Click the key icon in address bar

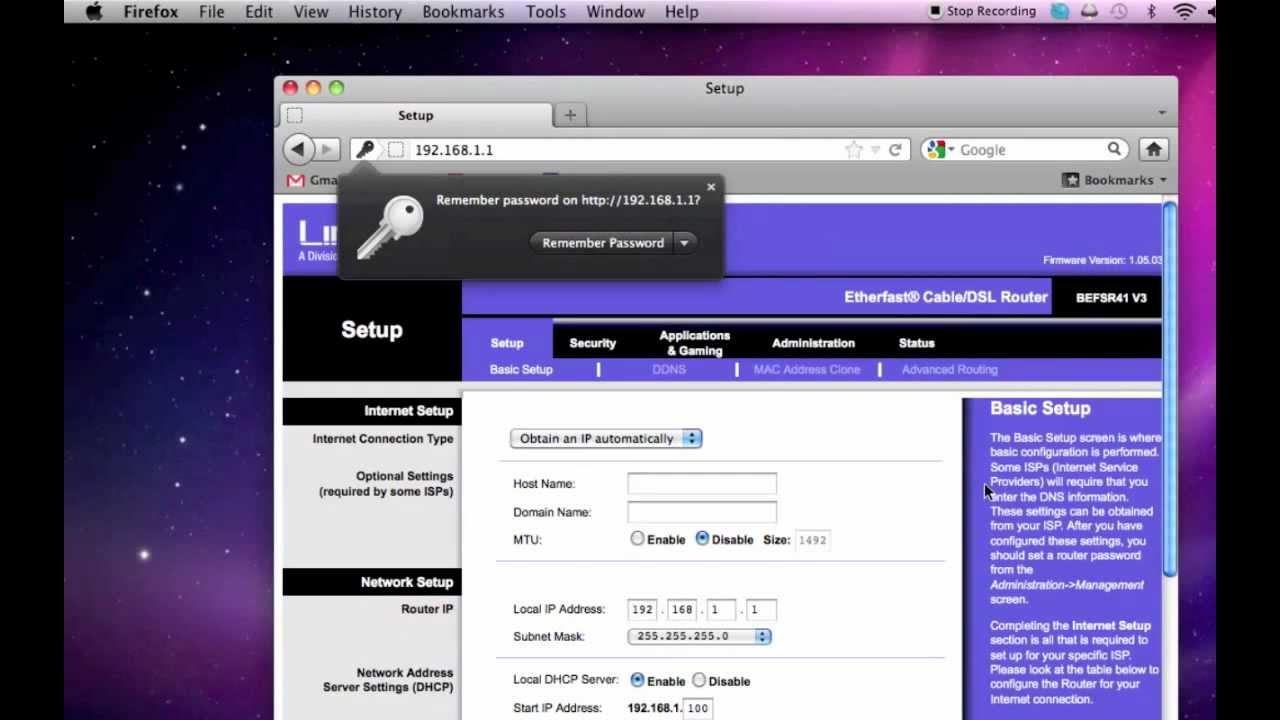(365, 150)
